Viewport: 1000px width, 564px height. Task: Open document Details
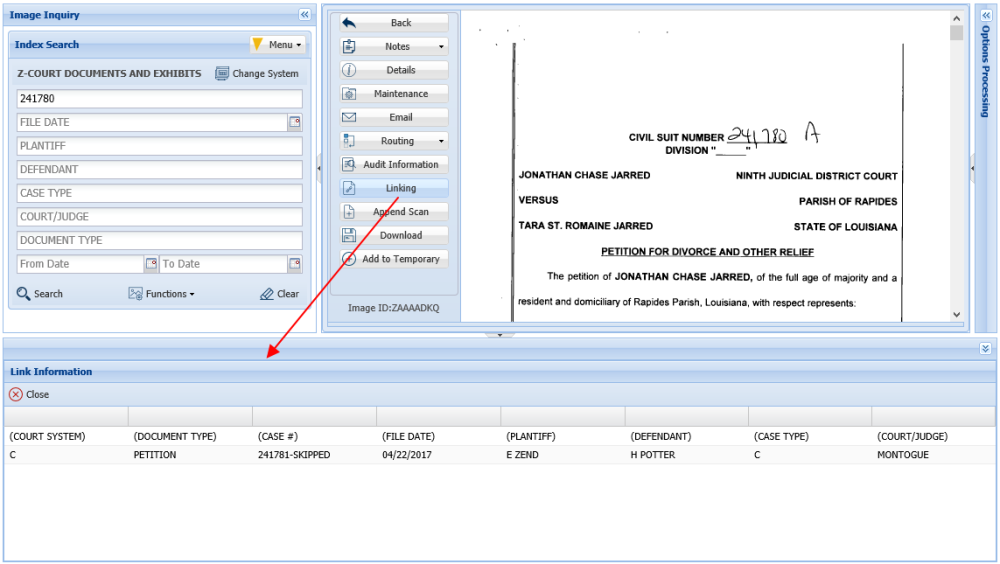click(x=393, y=70)
